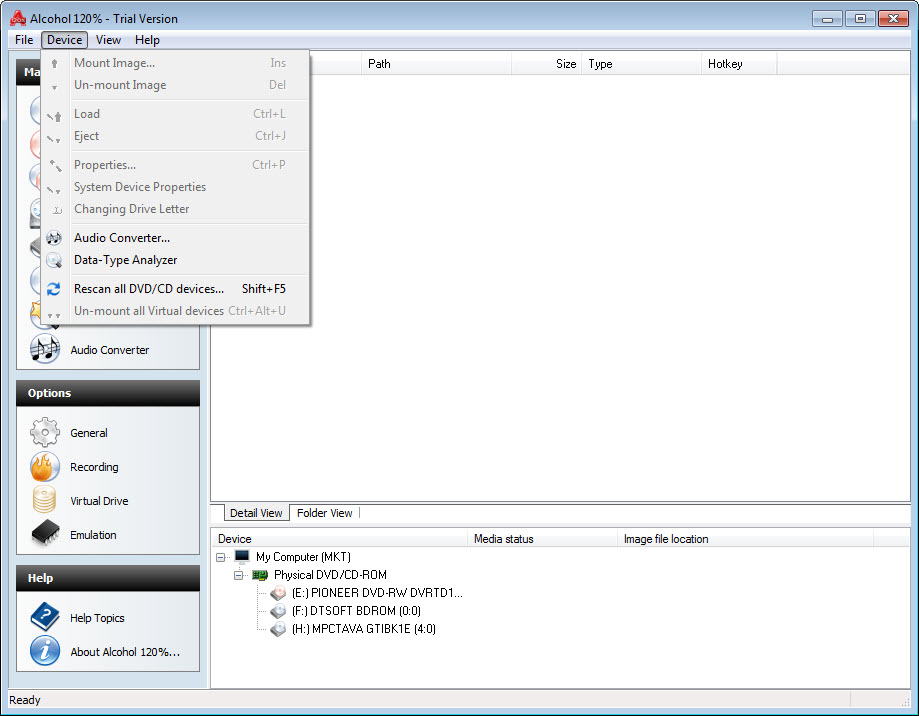The height and width of the screenshot is (716, 919).
Task: Collapse the My Computer tree node
Action: pyautogui.click(x=220, y=557)
